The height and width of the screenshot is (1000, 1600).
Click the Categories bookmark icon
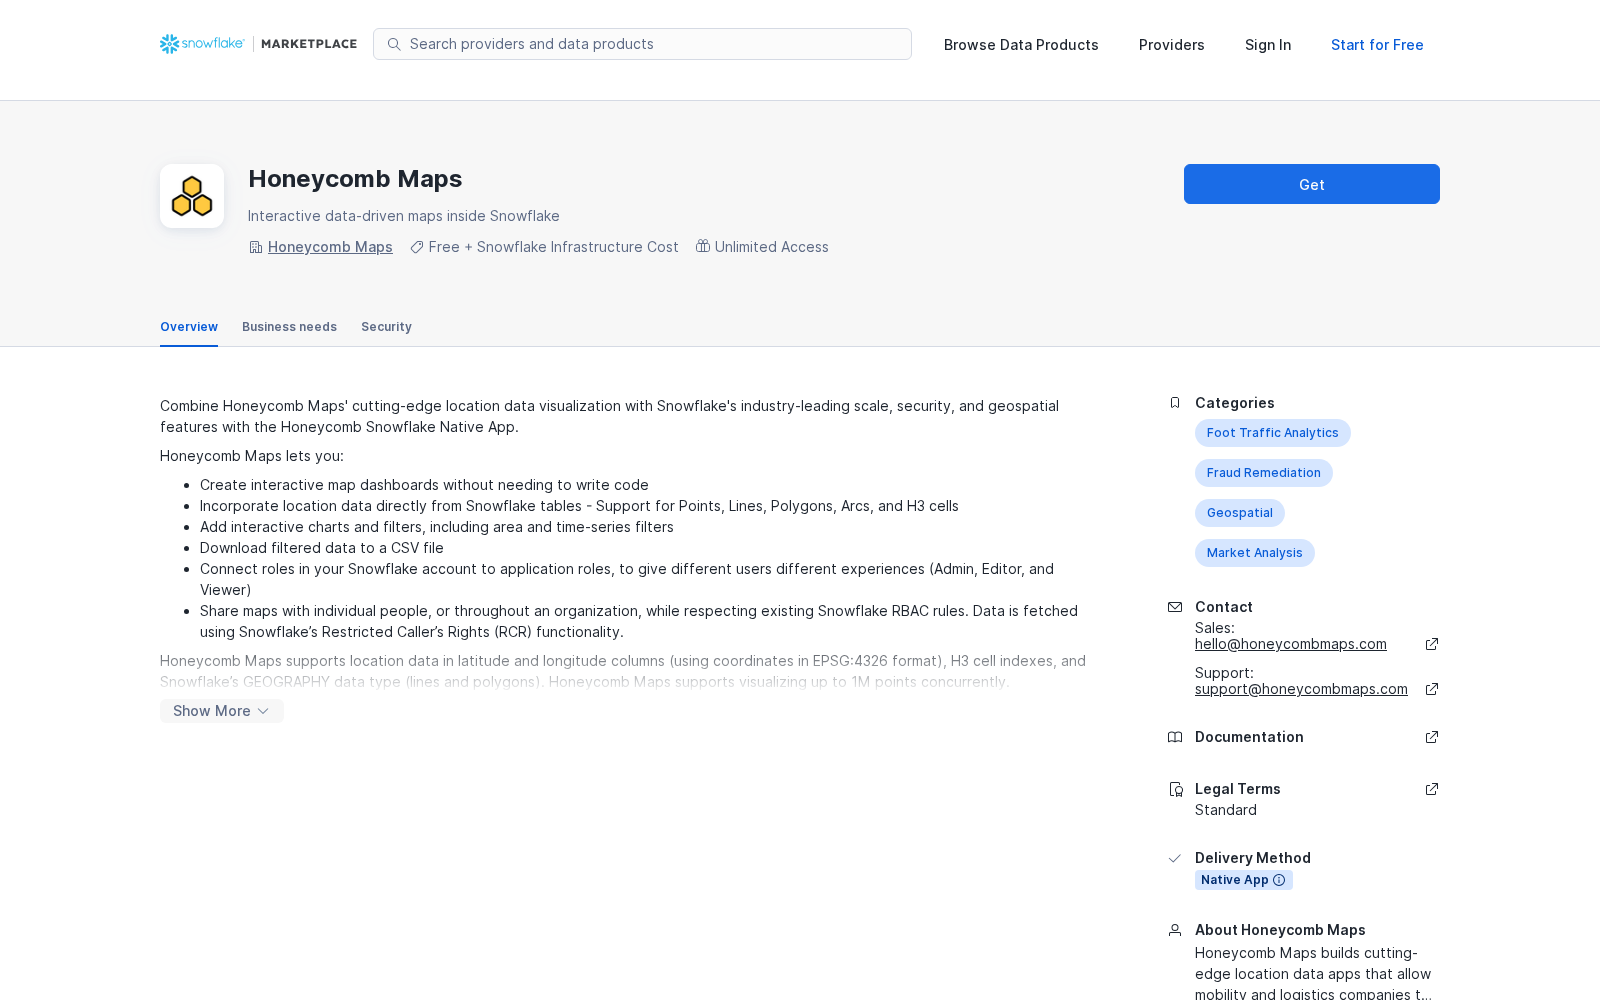(1175, 403)
